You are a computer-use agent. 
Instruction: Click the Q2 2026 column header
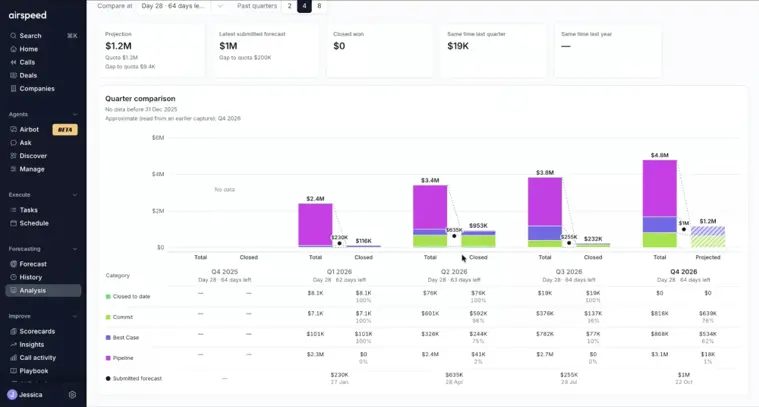(x=454, y=272)
